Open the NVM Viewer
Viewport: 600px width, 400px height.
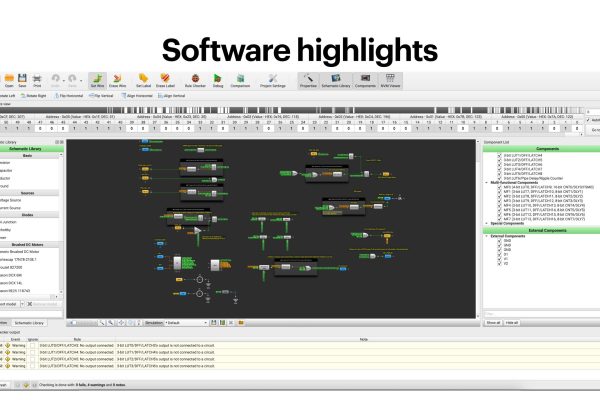coord(390,80)
